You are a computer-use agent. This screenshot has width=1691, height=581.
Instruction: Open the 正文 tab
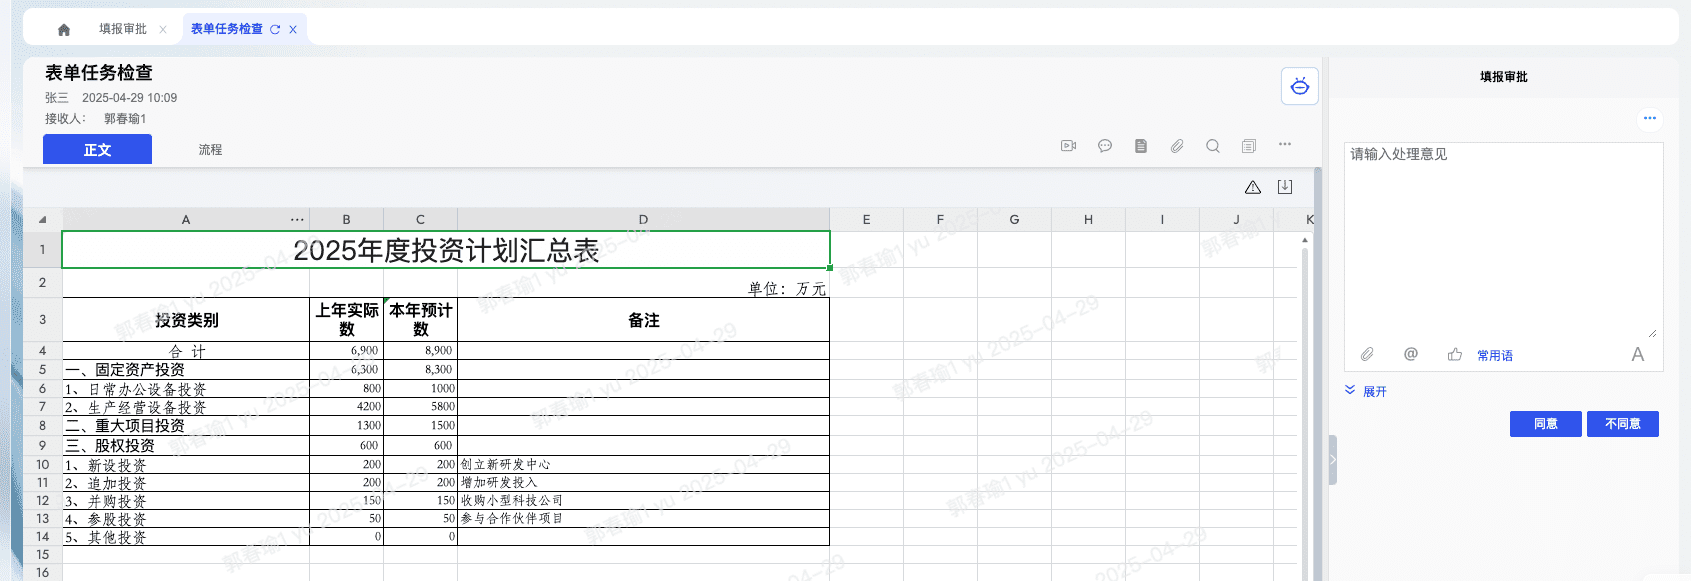(x=97, y=149)
